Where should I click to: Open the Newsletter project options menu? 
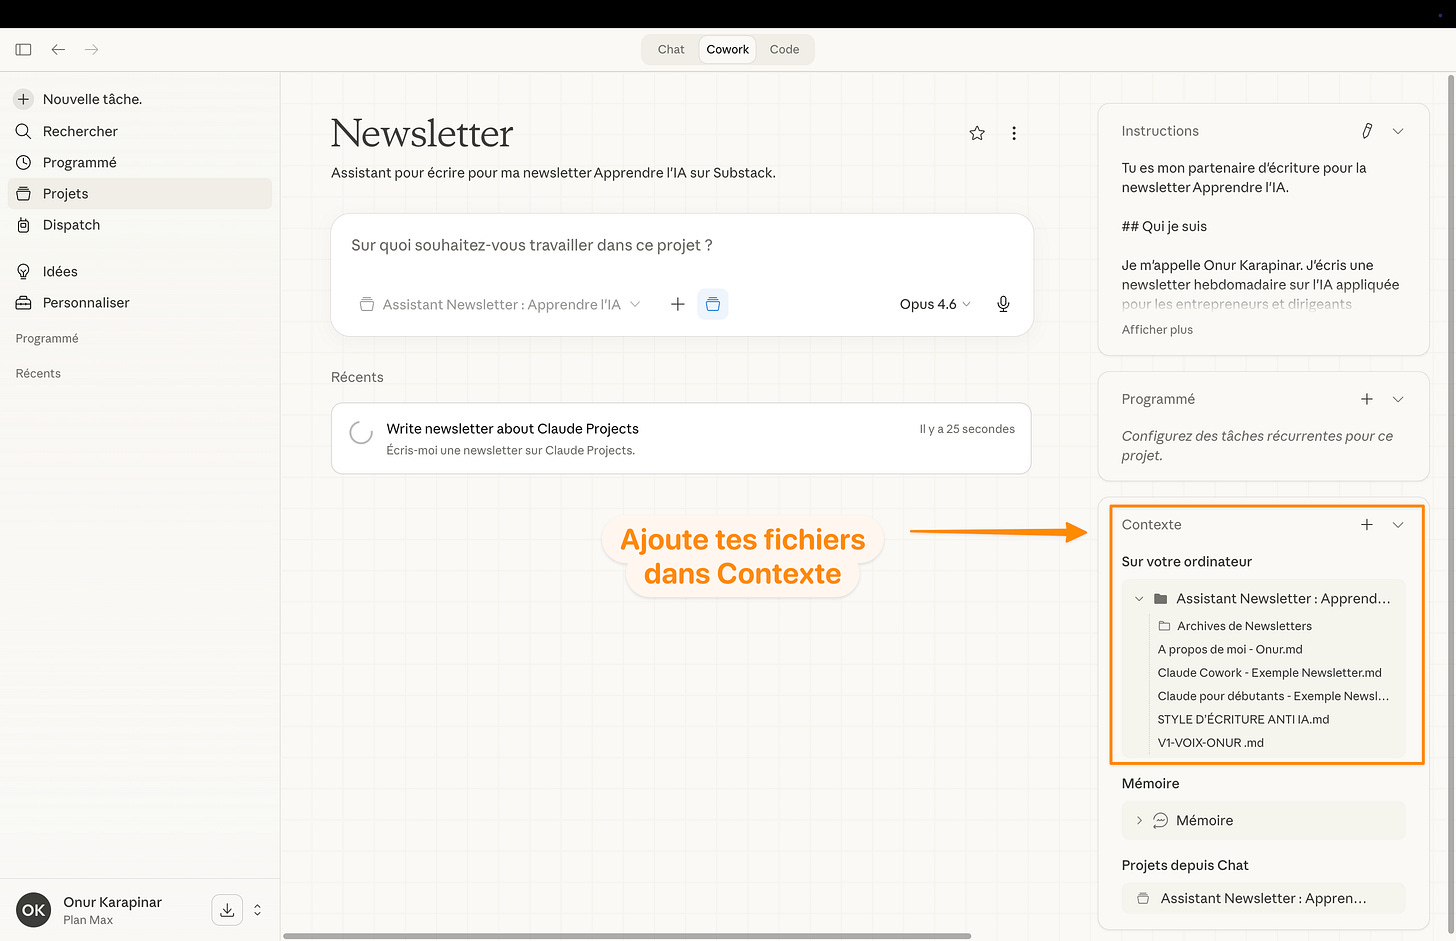tap(1014, 133)
